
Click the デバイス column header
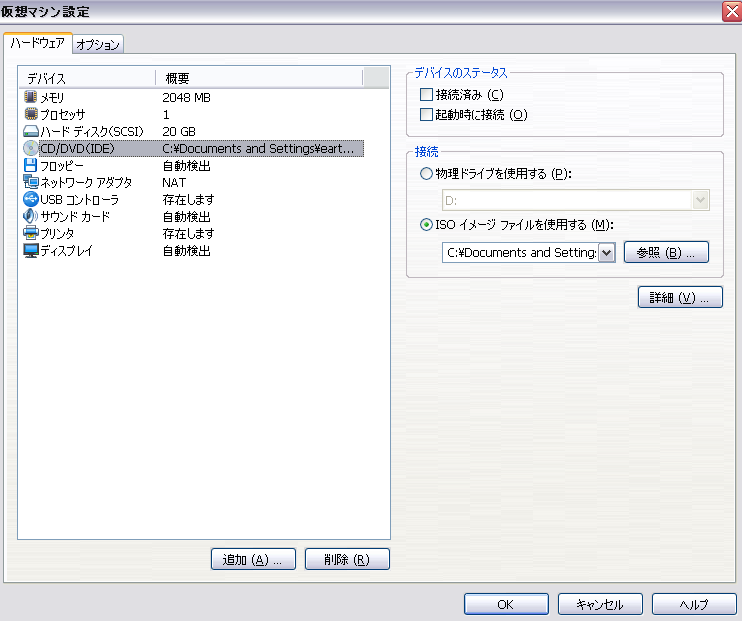point(87,78)
